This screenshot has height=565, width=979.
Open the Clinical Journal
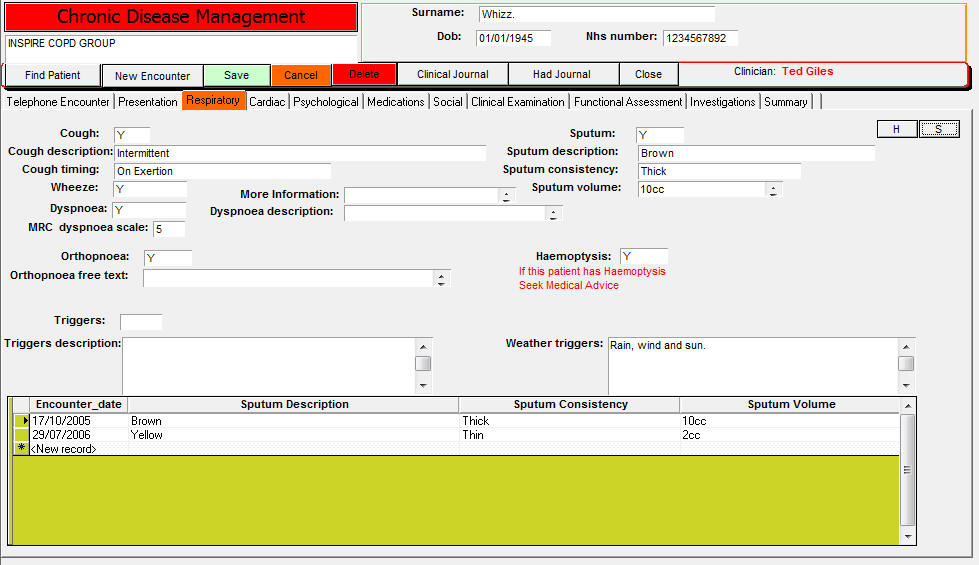452,75
